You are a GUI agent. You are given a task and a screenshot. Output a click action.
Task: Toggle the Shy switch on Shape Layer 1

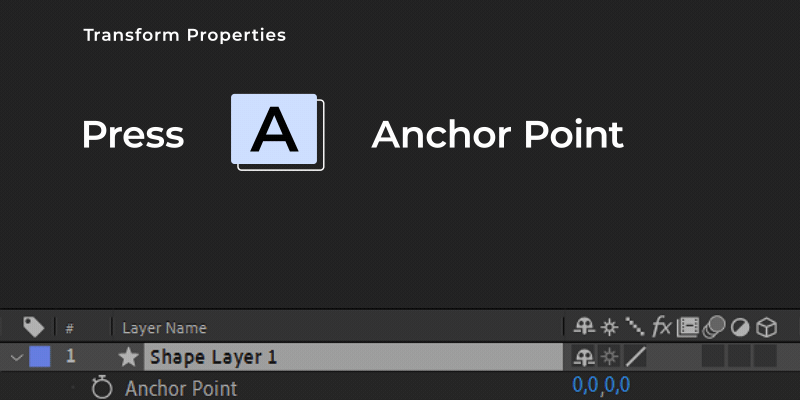(584, 357)
